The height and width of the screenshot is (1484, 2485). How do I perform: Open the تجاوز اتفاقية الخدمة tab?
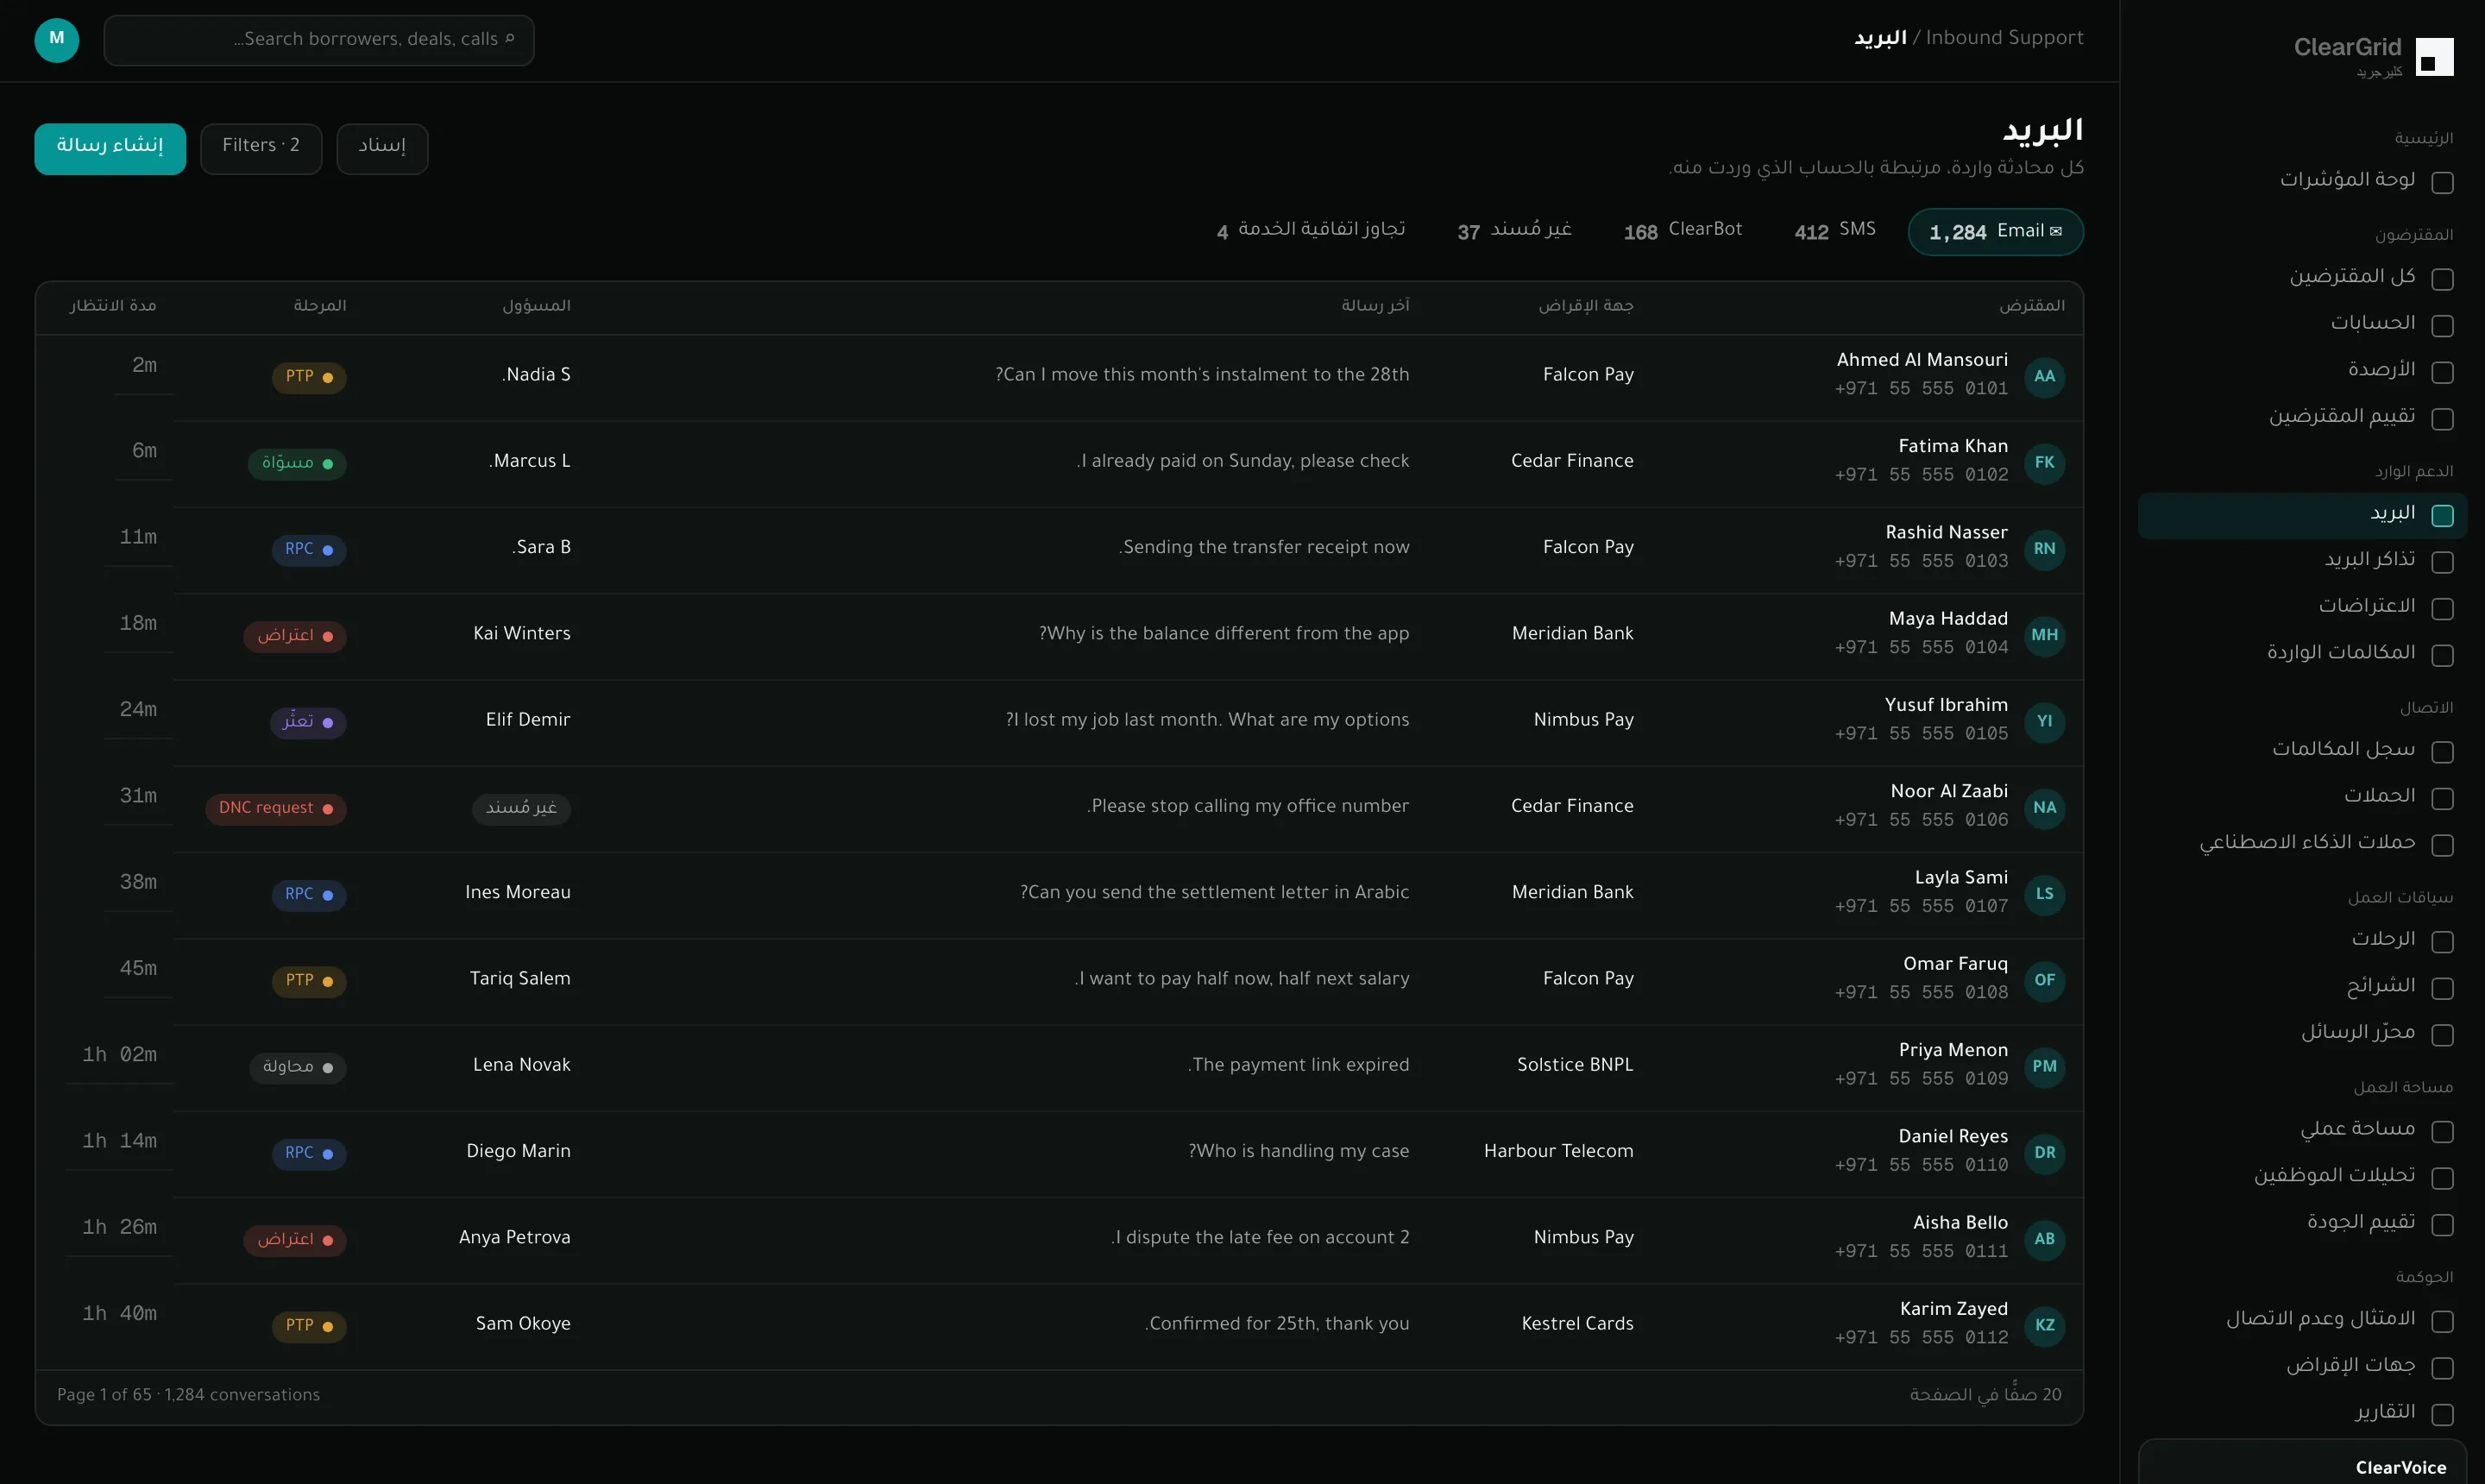click(x=1311, y=232)
